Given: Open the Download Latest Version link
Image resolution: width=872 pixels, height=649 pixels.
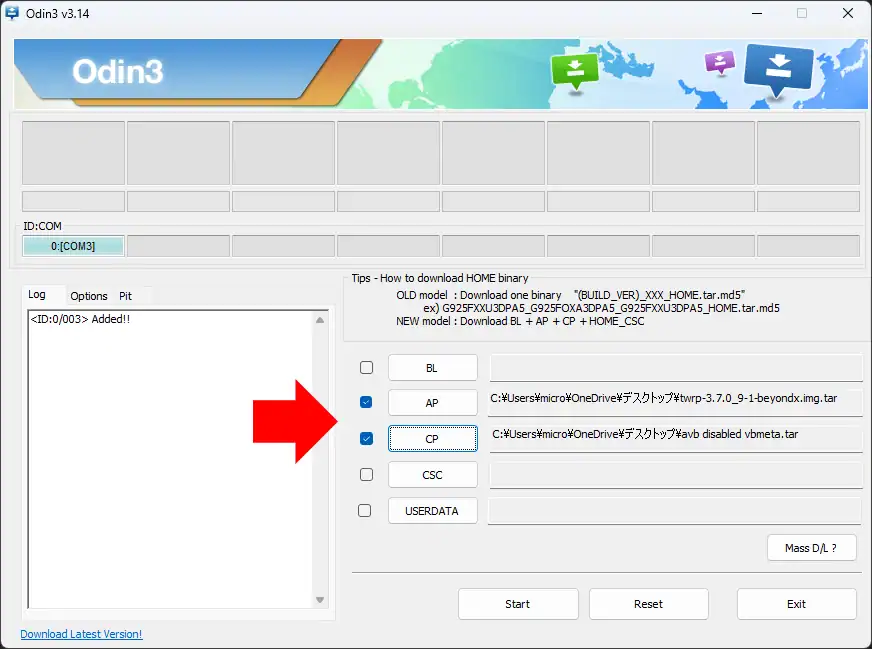Looking at the screenshot, I should click(x=81, y=634).
